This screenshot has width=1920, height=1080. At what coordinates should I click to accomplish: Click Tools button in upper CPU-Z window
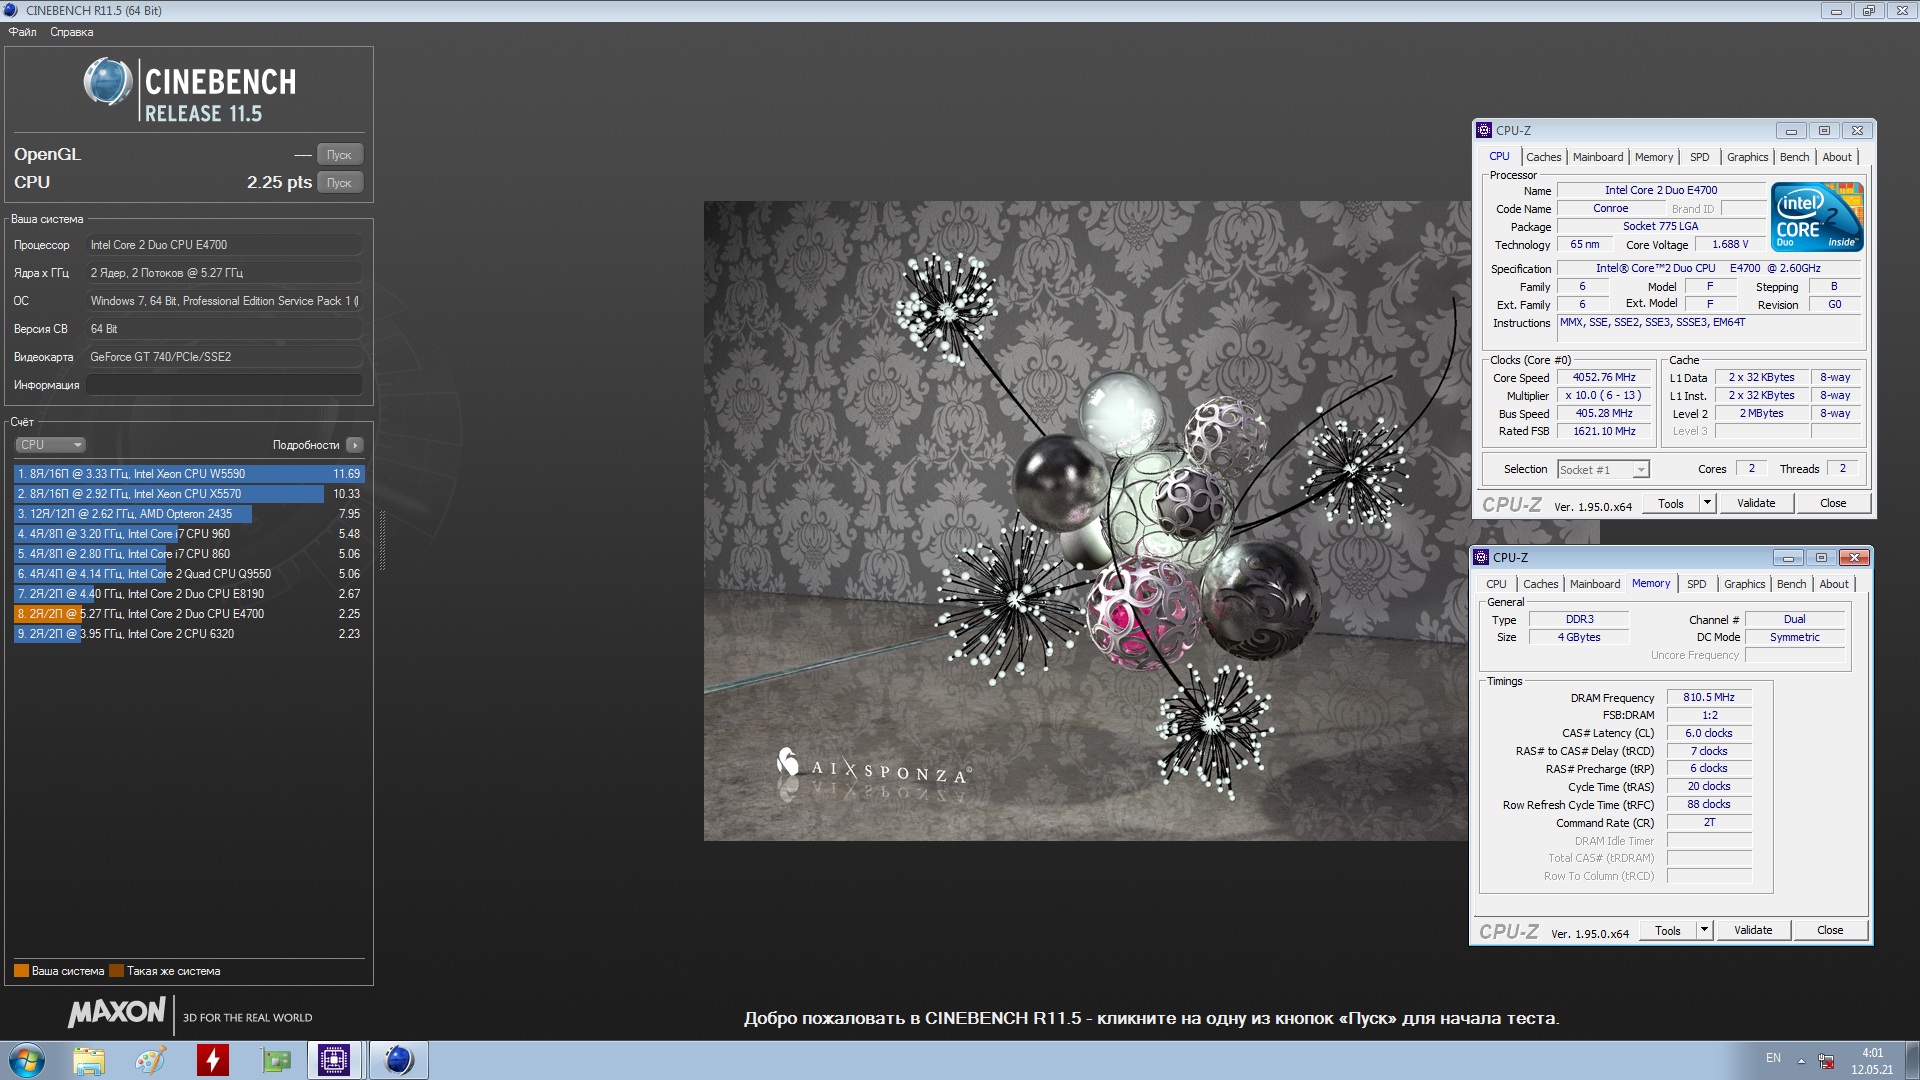point(1671,504)
